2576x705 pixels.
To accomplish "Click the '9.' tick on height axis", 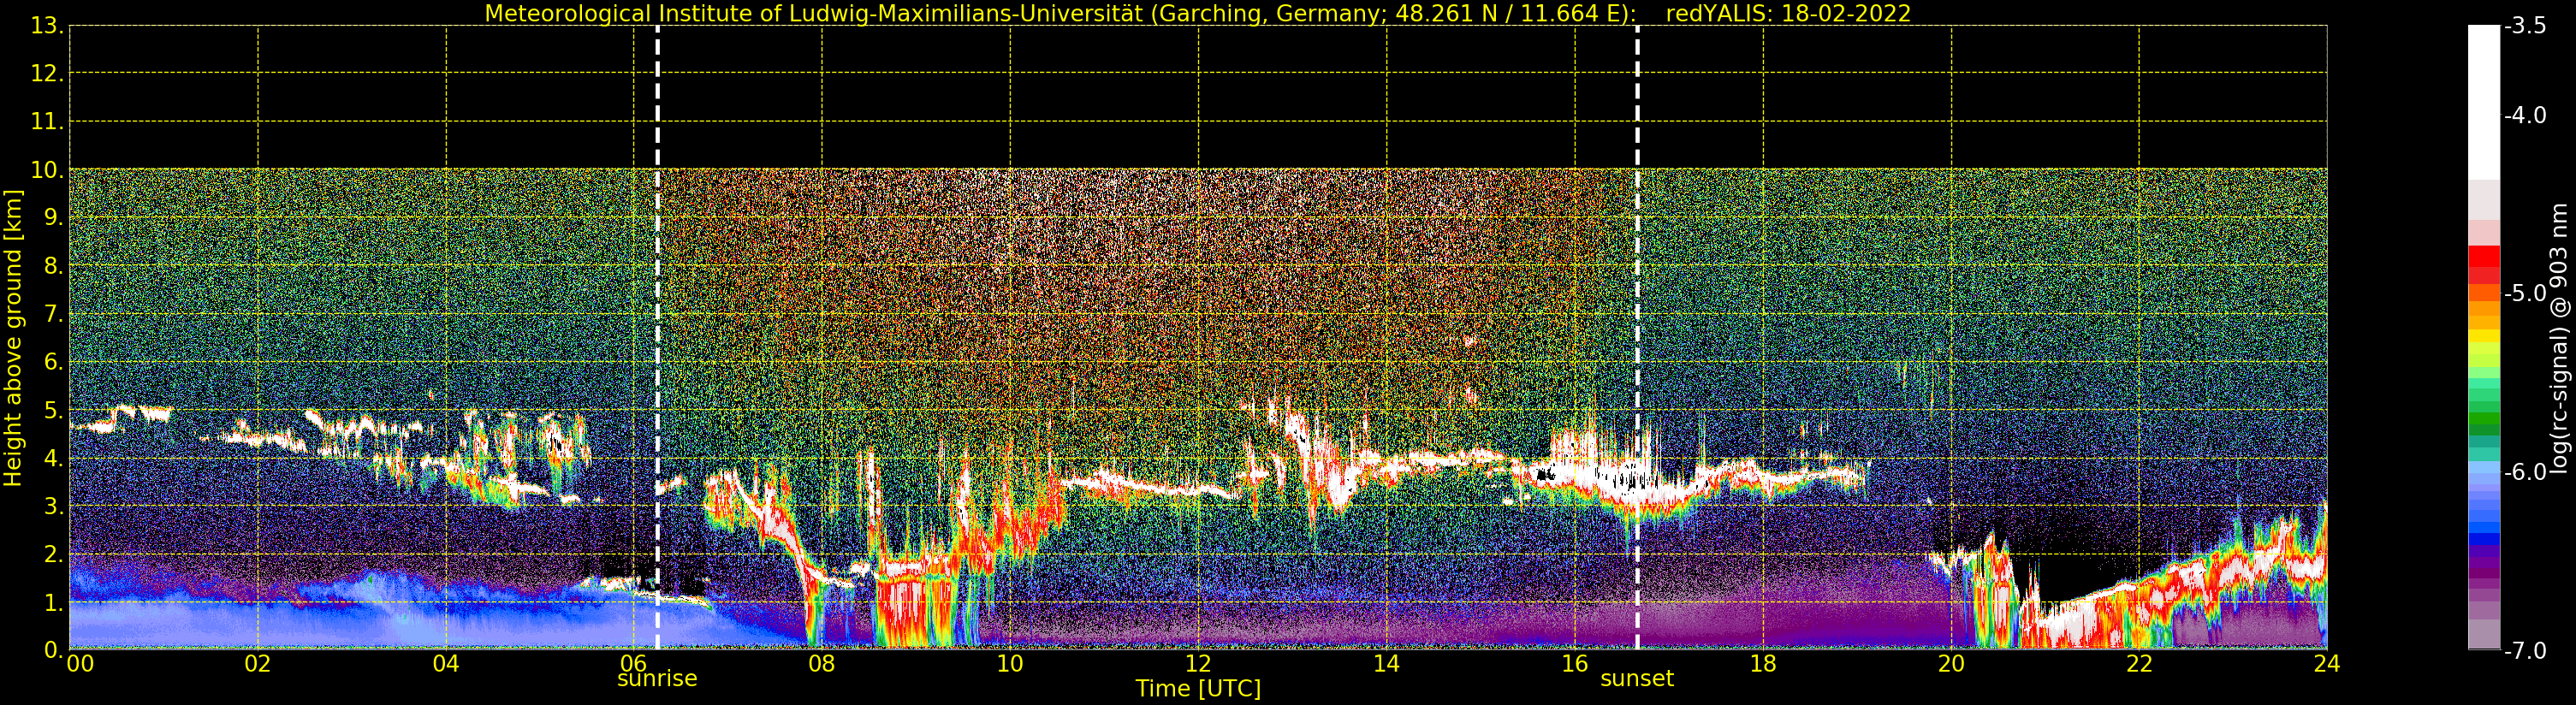I will point(53,218).
